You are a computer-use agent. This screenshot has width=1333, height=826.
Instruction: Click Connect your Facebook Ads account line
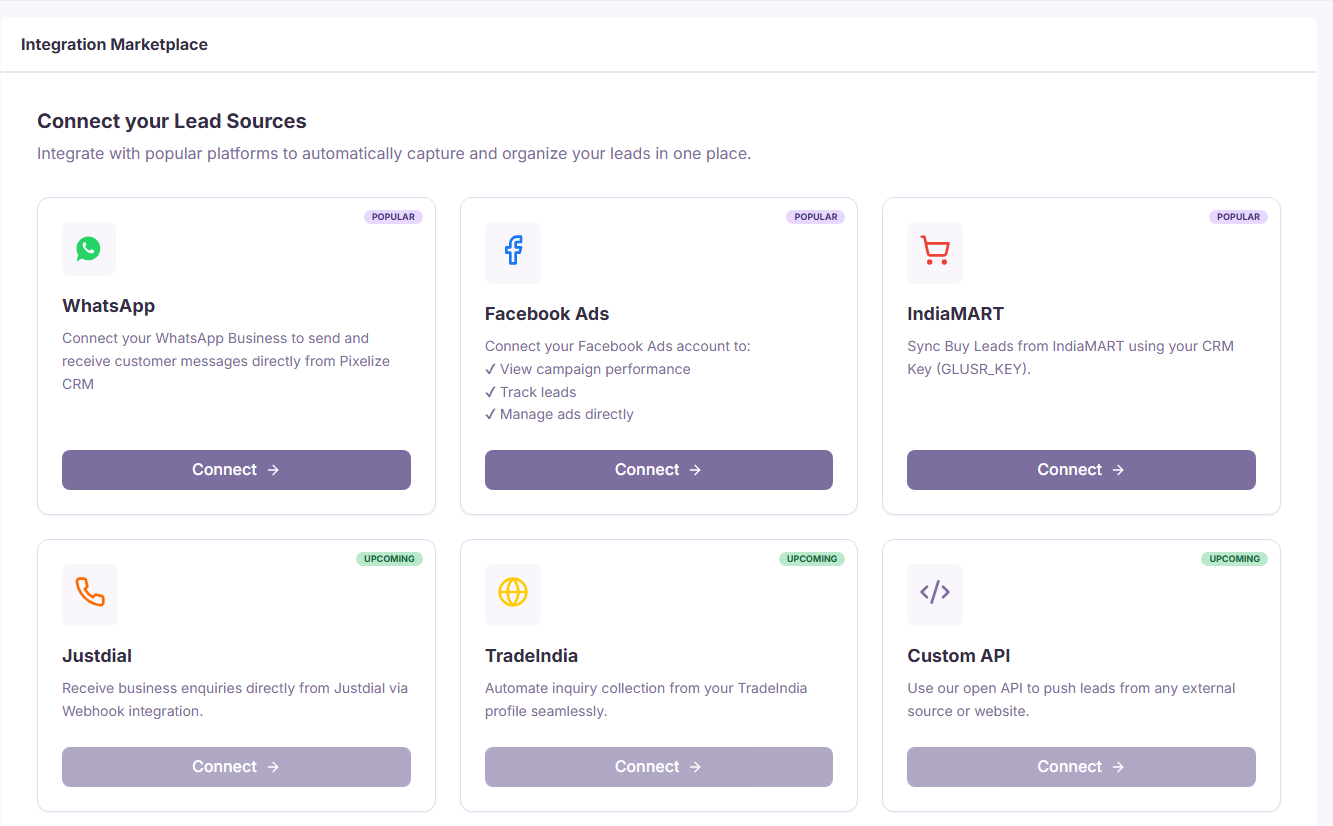617,346
